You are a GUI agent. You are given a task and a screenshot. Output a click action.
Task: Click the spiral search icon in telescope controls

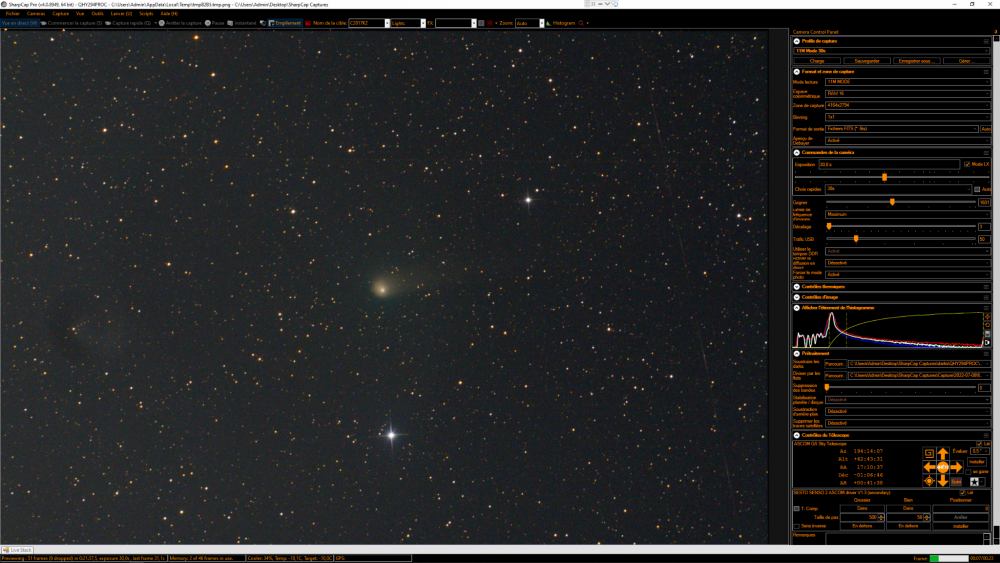929,454
